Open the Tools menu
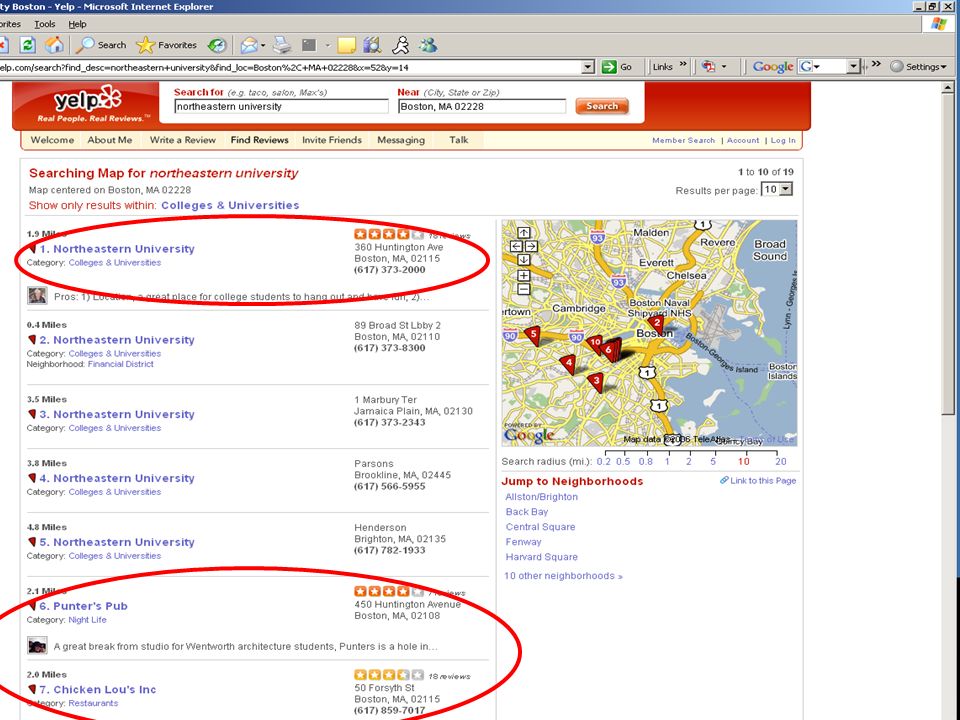Viewport: 960px width, 720px height. [x=44, y=24]
